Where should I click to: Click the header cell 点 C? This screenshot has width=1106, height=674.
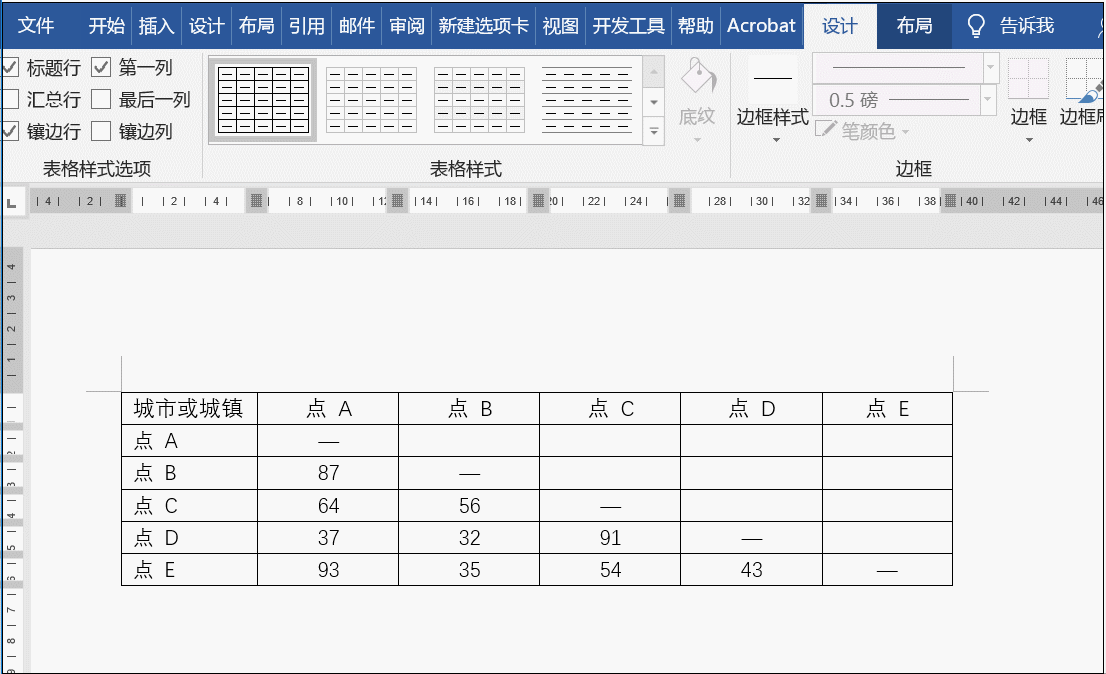(610, 408)
